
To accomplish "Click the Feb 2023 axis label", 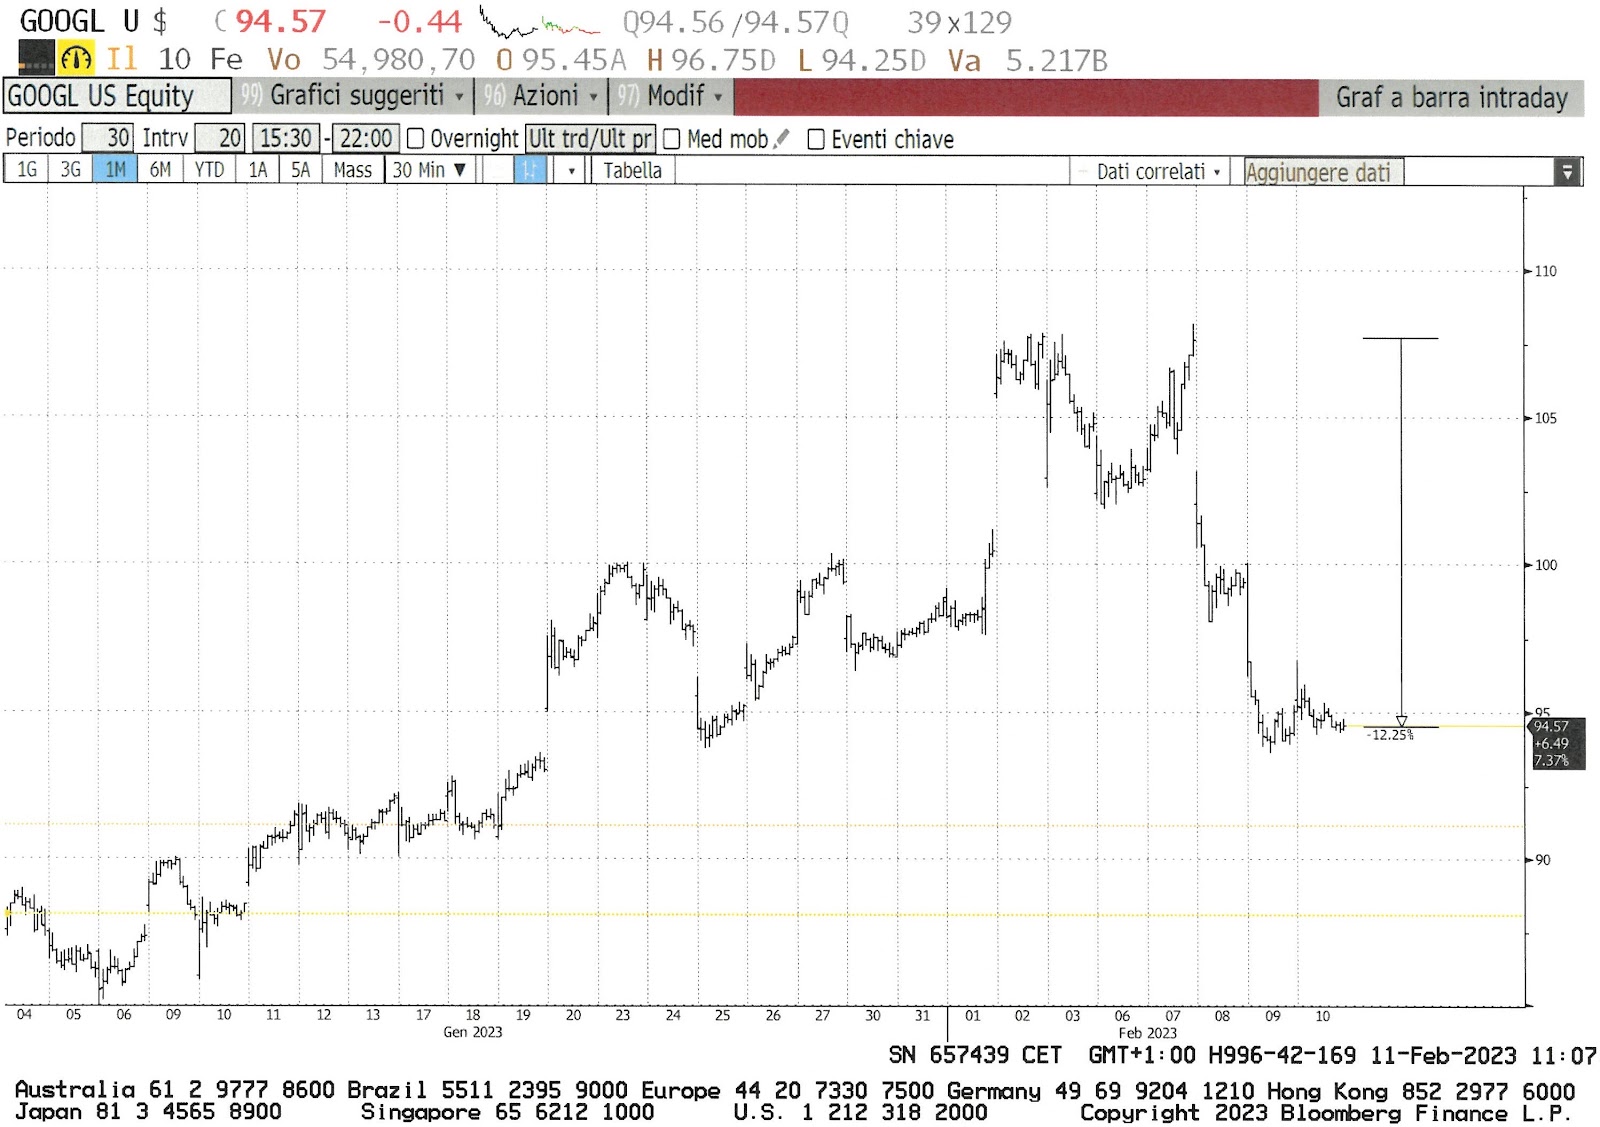I will coord(1147,1033).
